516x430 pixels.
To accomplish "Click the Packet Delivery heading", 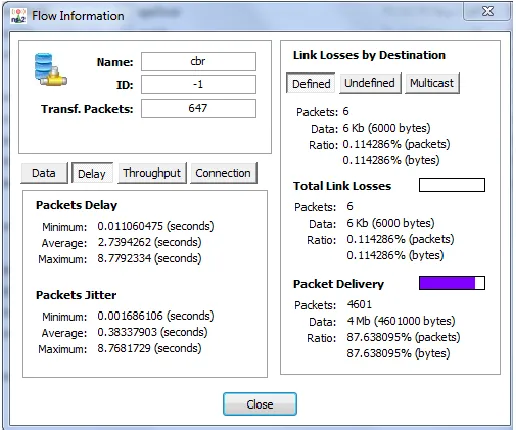I will [338, 284].
